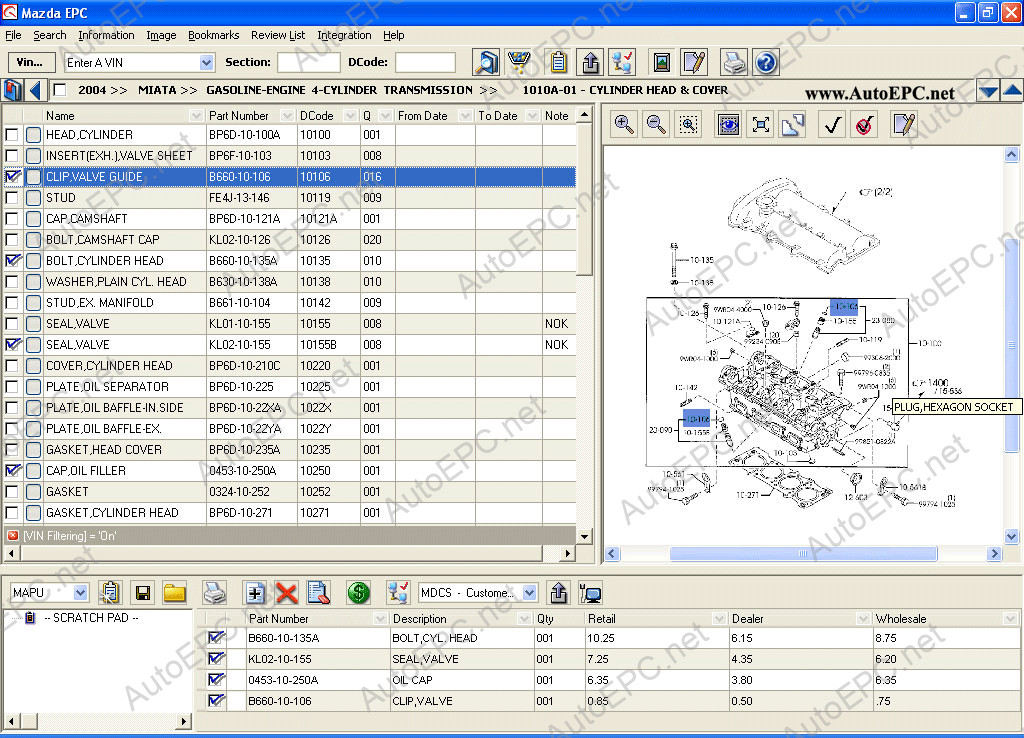Viewport: 1024px width, 738px height.
Task: Open help with the question mark icon
Action: (766, 63)
